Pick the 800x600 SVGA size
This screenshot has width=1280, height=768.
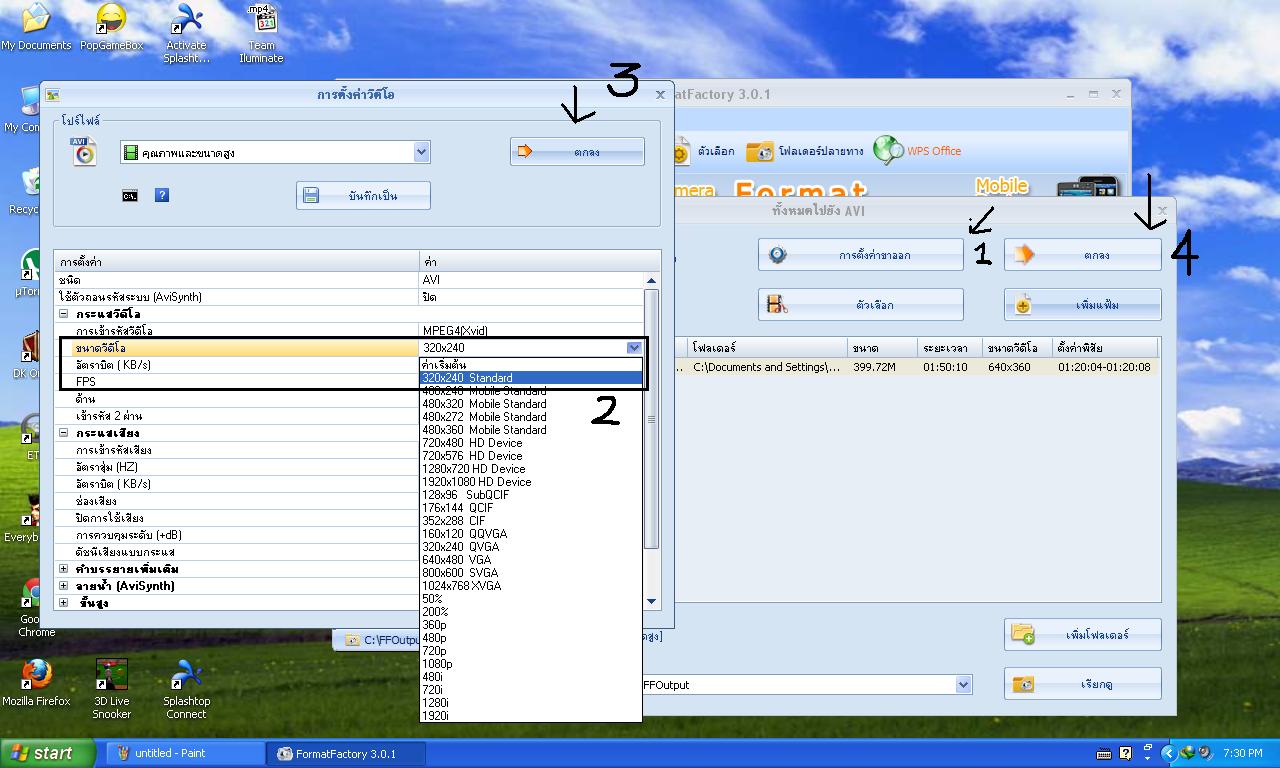pos(531,573)
